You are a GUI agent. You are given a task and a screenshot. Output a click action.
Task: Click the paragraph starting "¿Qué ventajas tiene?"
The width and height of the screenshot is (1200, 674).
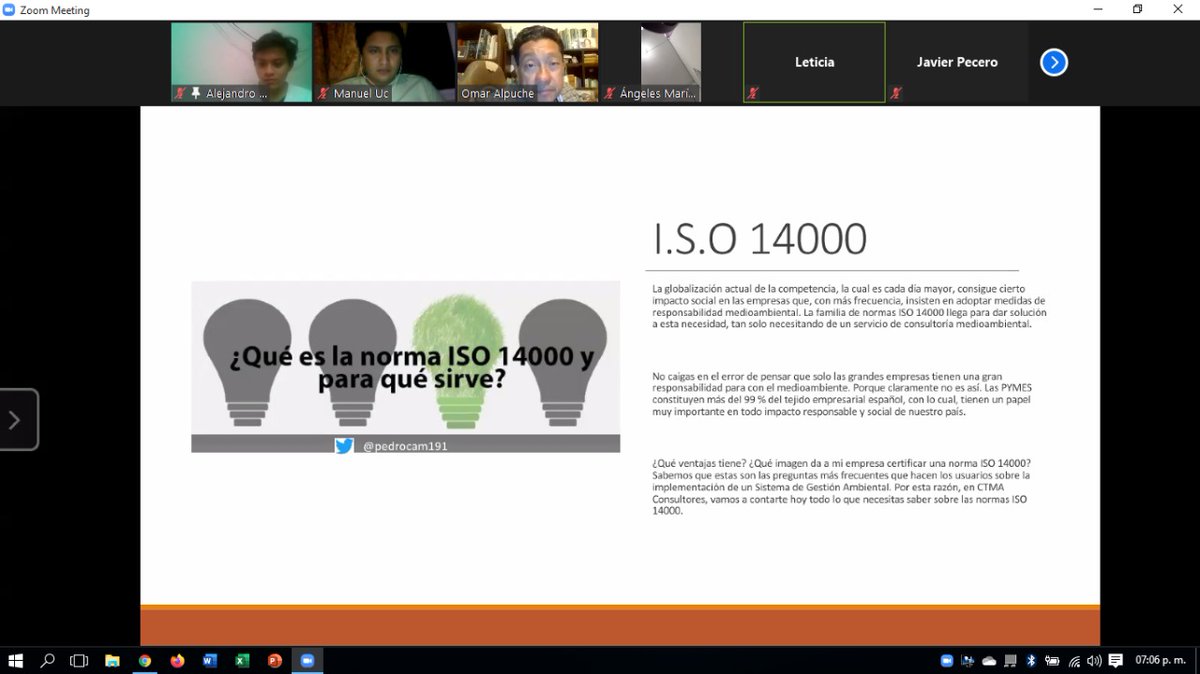(x=841, y=486)
